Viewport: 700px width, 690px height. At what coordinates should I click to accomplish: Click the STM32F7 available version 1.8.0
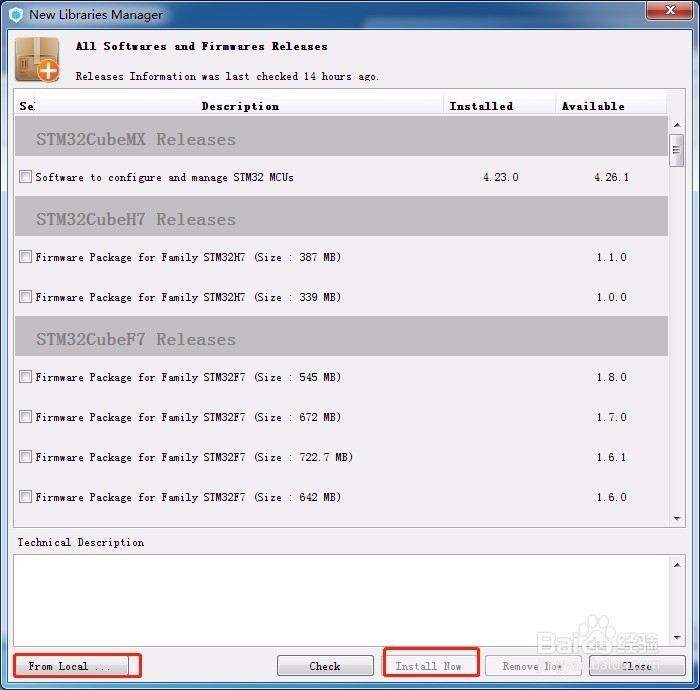point(611,377)
